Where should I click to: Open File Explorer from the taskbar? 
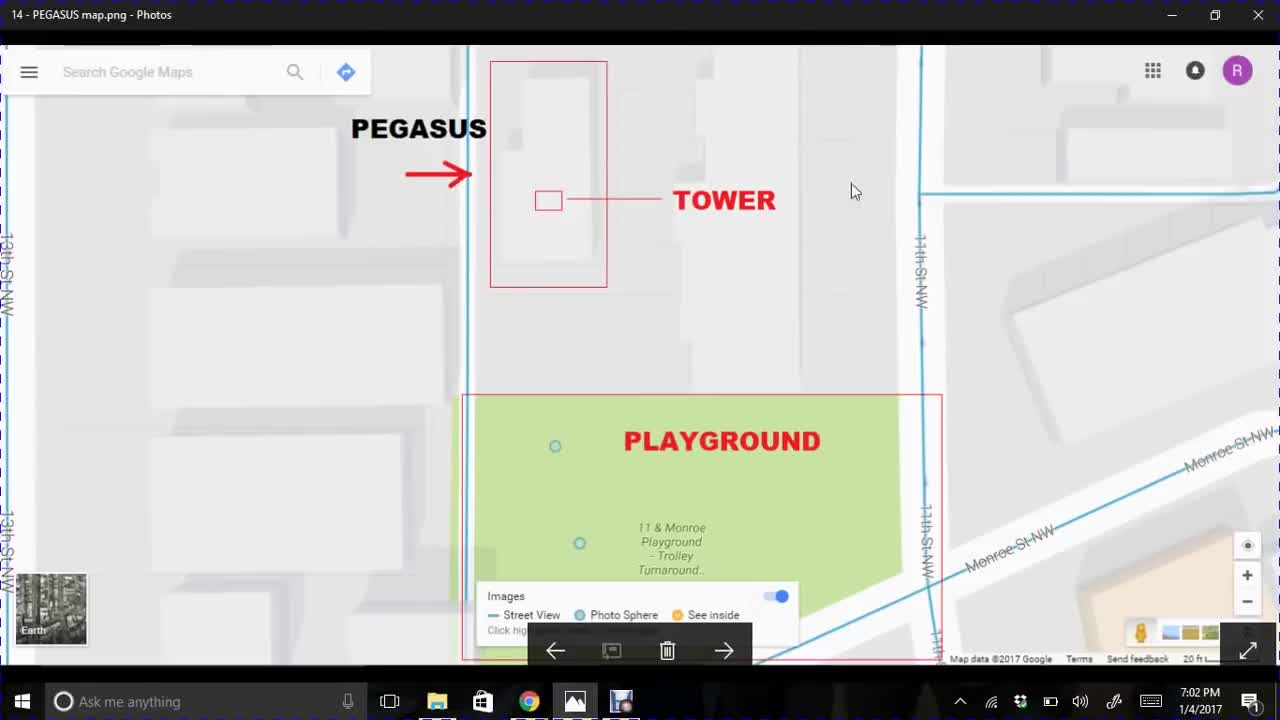tap(437, 701)
